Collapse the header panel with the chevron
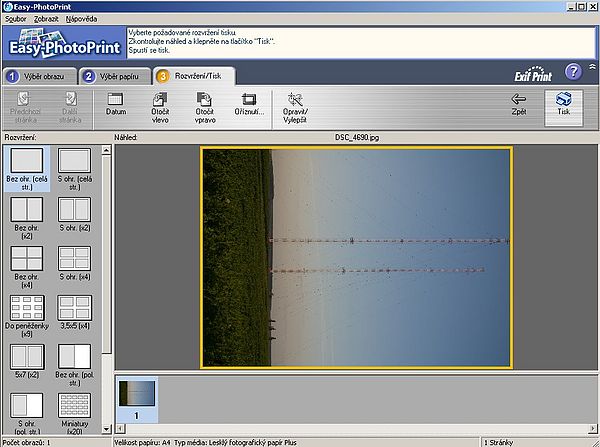The image size is (600, 447). [x=592, y=65]
